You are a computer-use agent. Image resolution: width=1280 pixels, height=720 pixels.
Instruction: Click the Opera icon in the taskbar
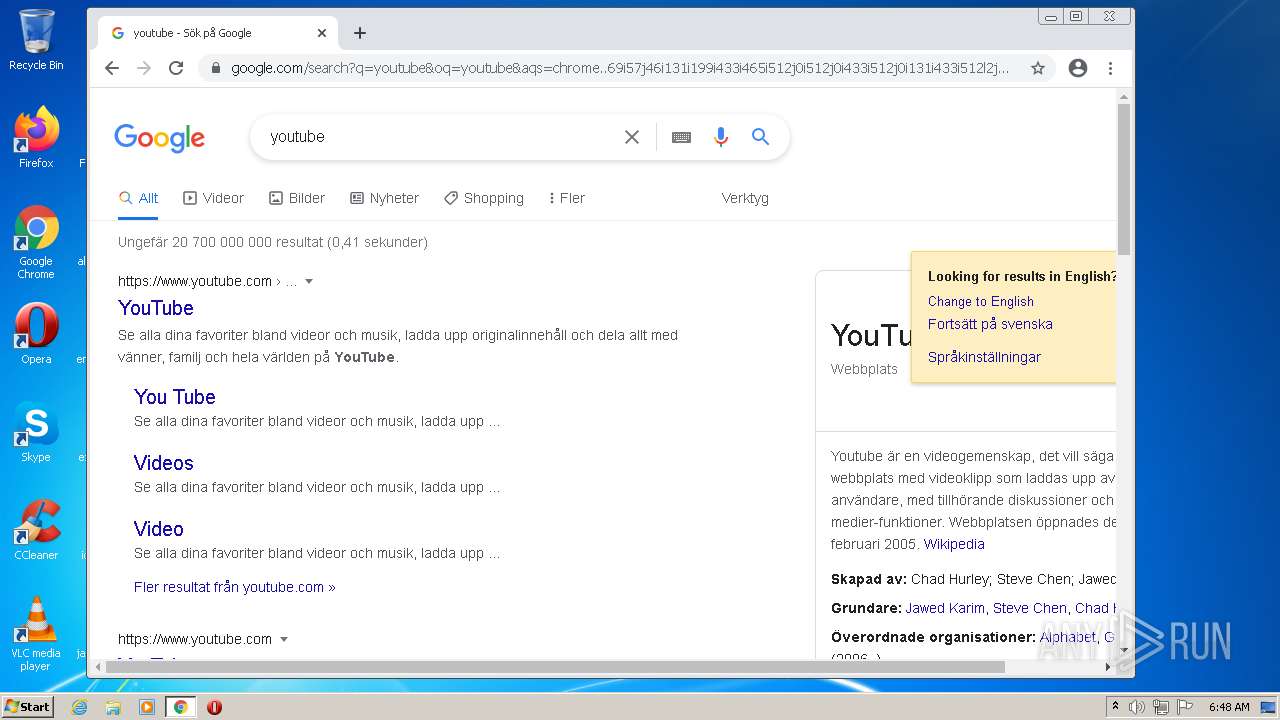214,707
